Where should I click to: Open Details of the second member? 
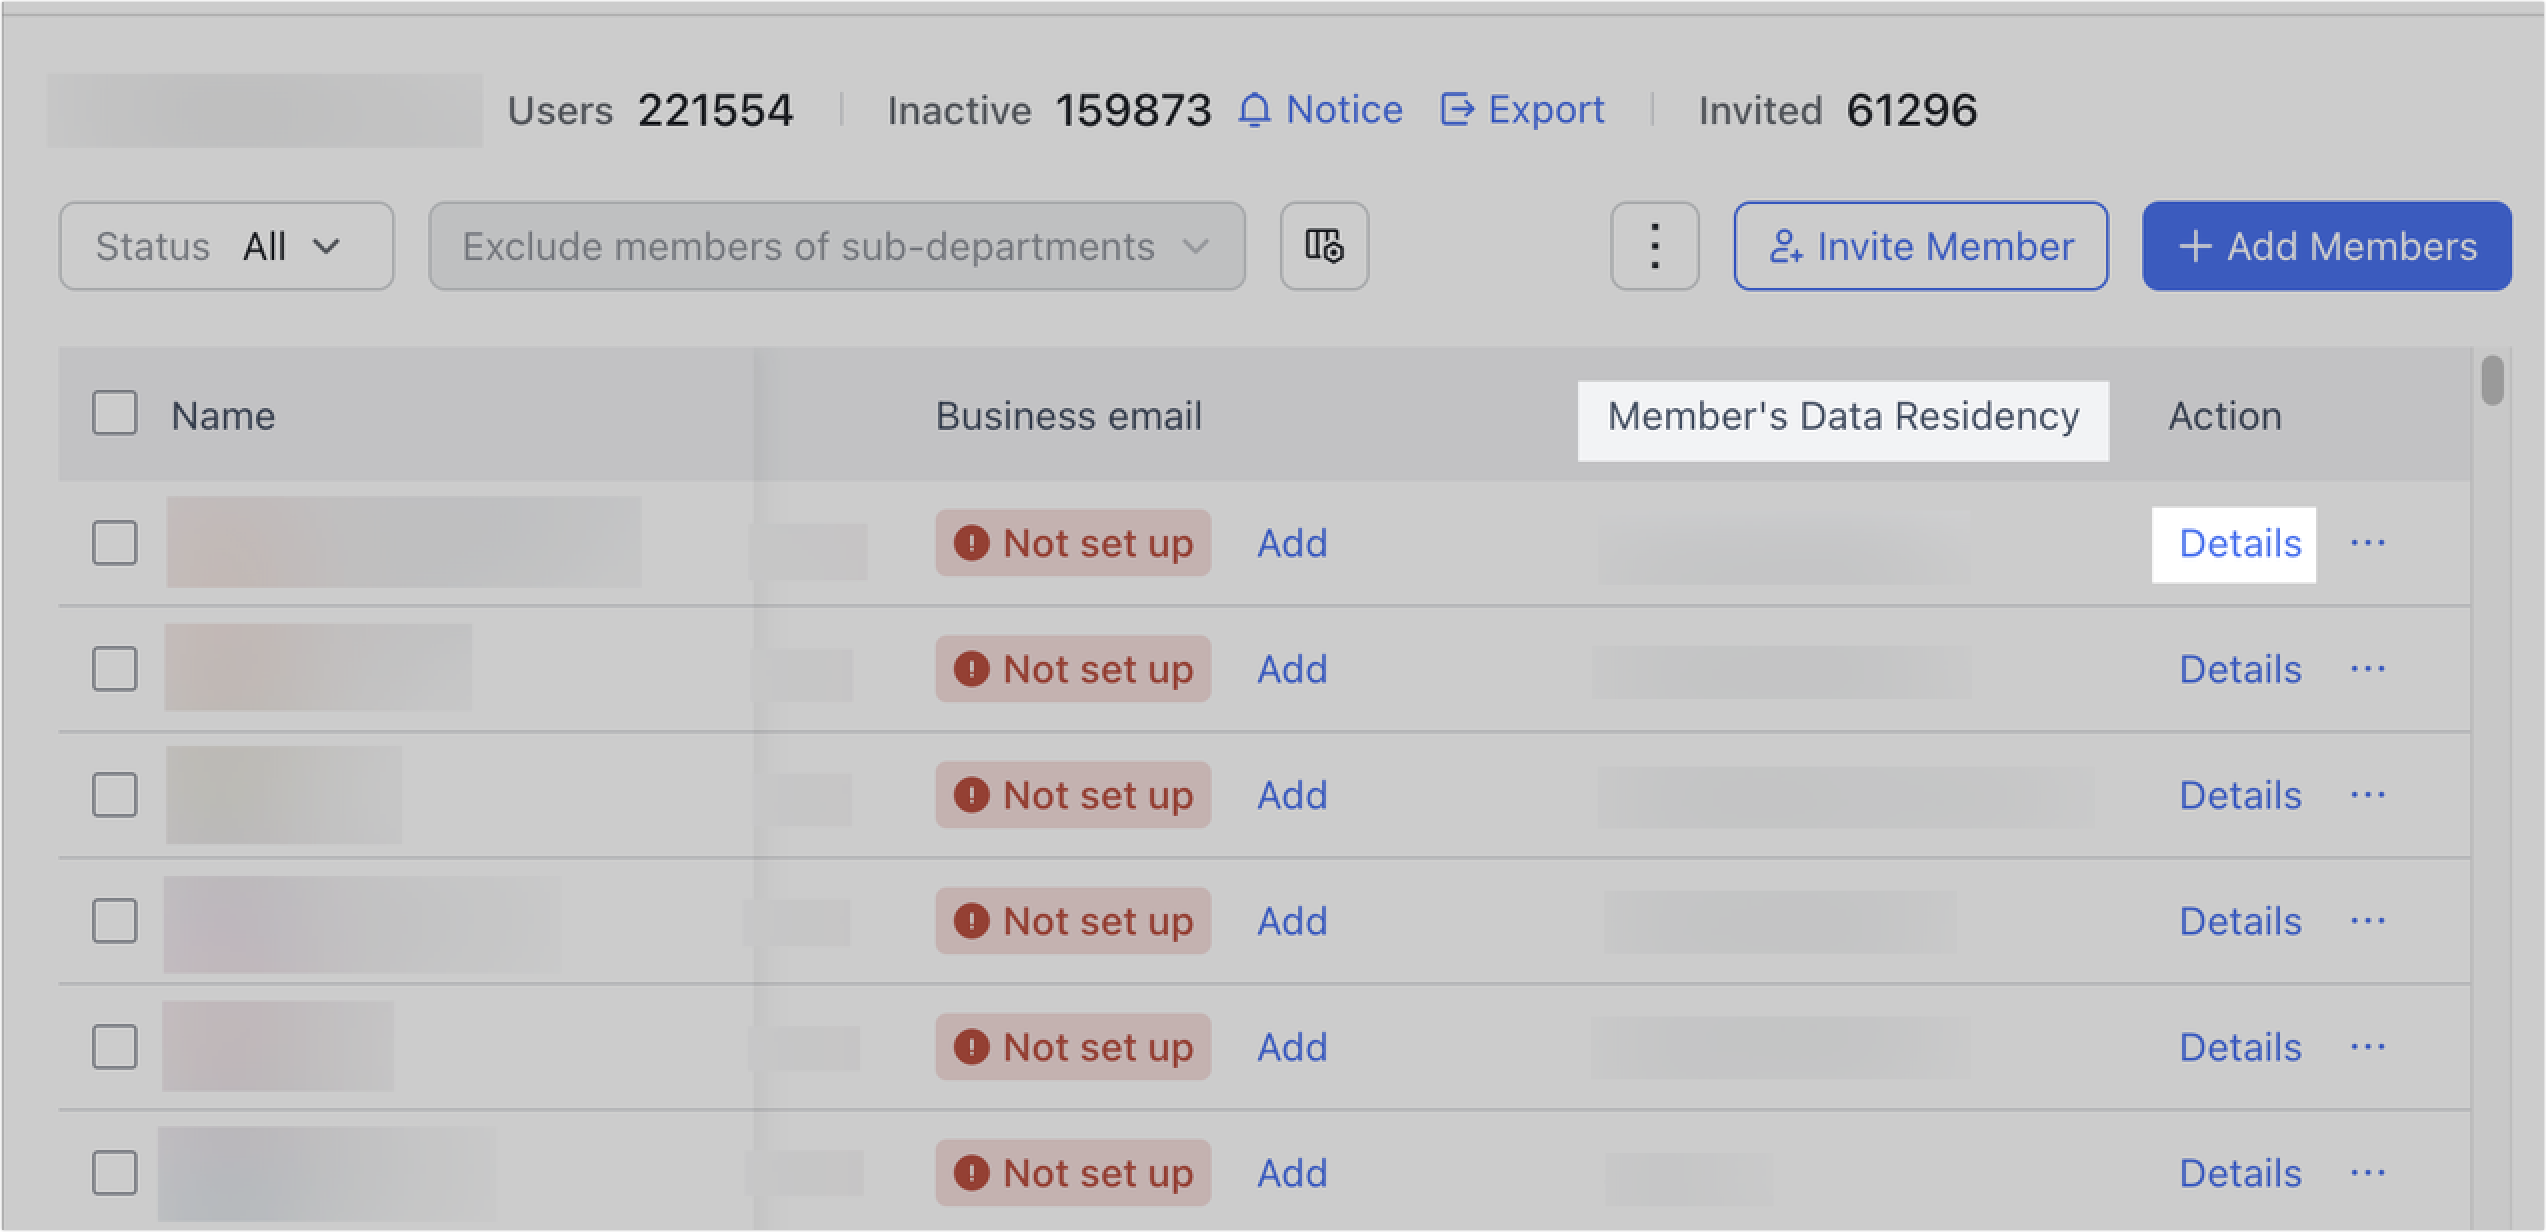(x=2240, y=669)
